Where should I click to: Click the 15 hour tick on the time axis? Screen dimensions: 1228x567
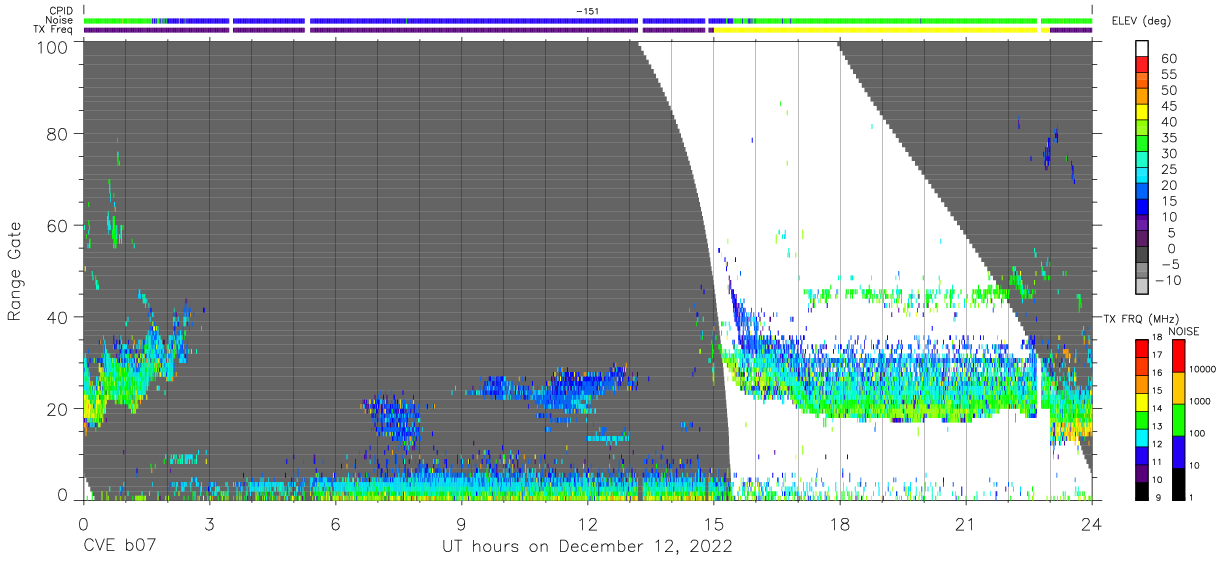point(713,522)
